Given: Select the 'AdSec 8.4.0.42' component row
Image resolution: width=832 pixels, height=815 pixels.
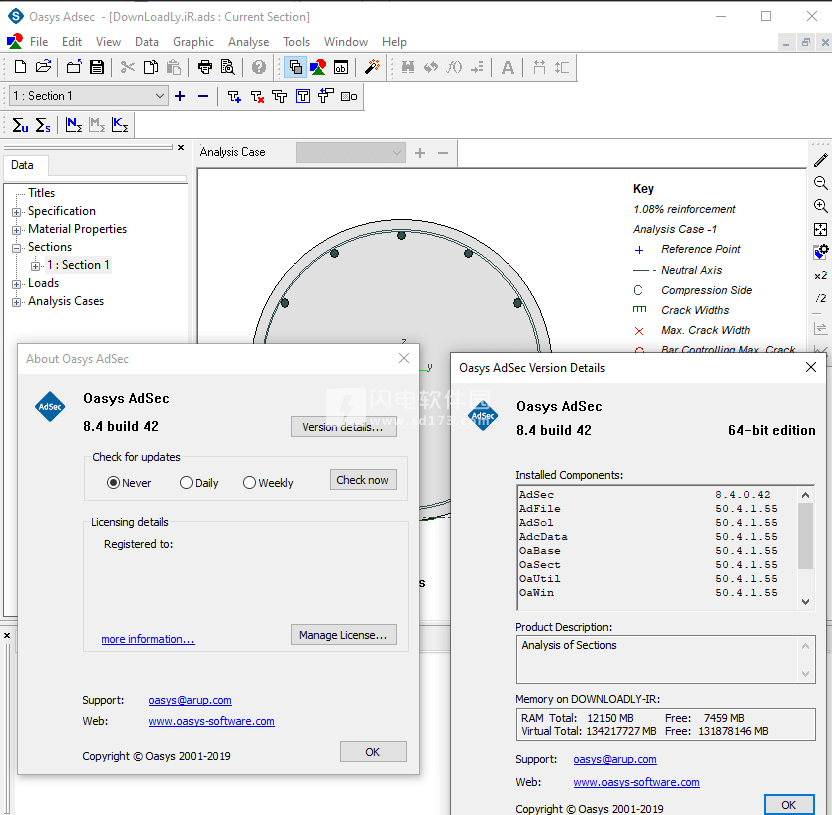Looking at the screenshot, I should tap(657, 495).
